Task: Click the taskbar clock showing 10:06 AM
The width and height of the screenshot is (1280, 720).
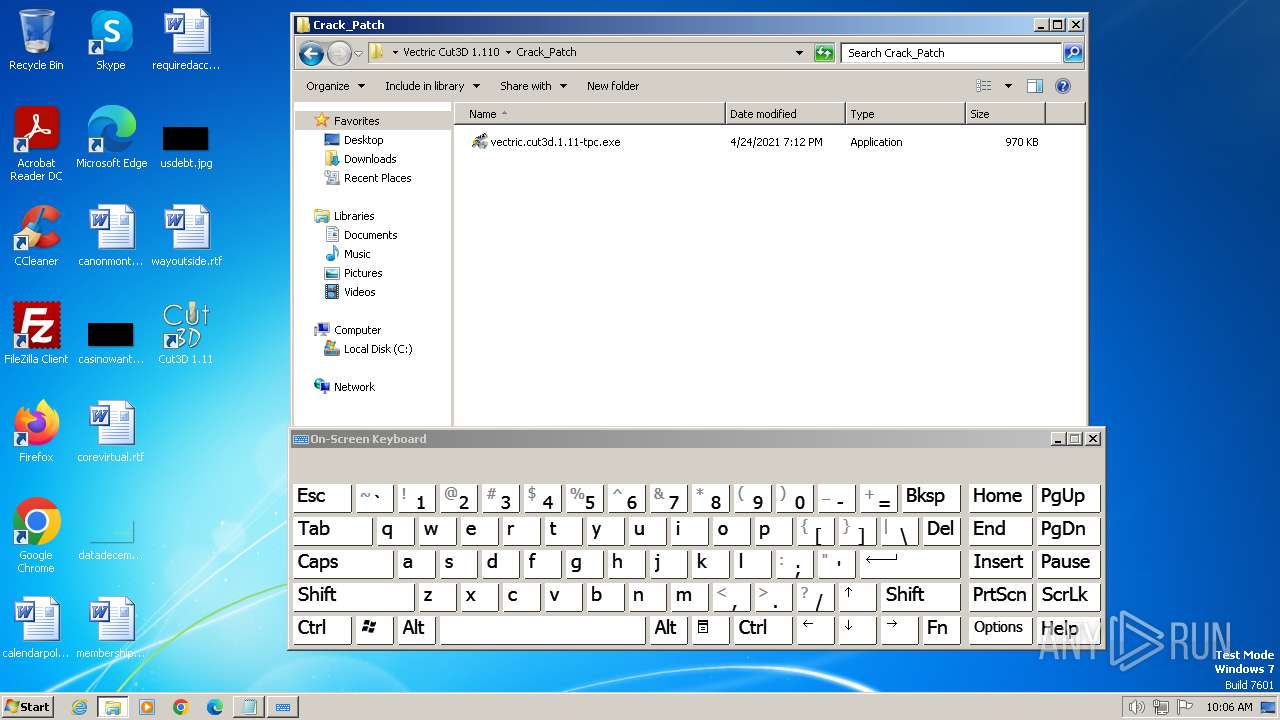Action: point(1229,707)
